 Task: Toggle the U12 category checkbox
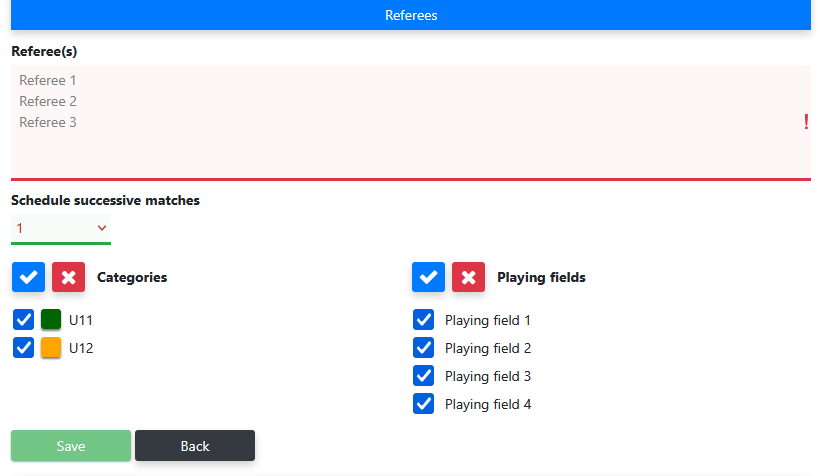(x=24, y=348)
